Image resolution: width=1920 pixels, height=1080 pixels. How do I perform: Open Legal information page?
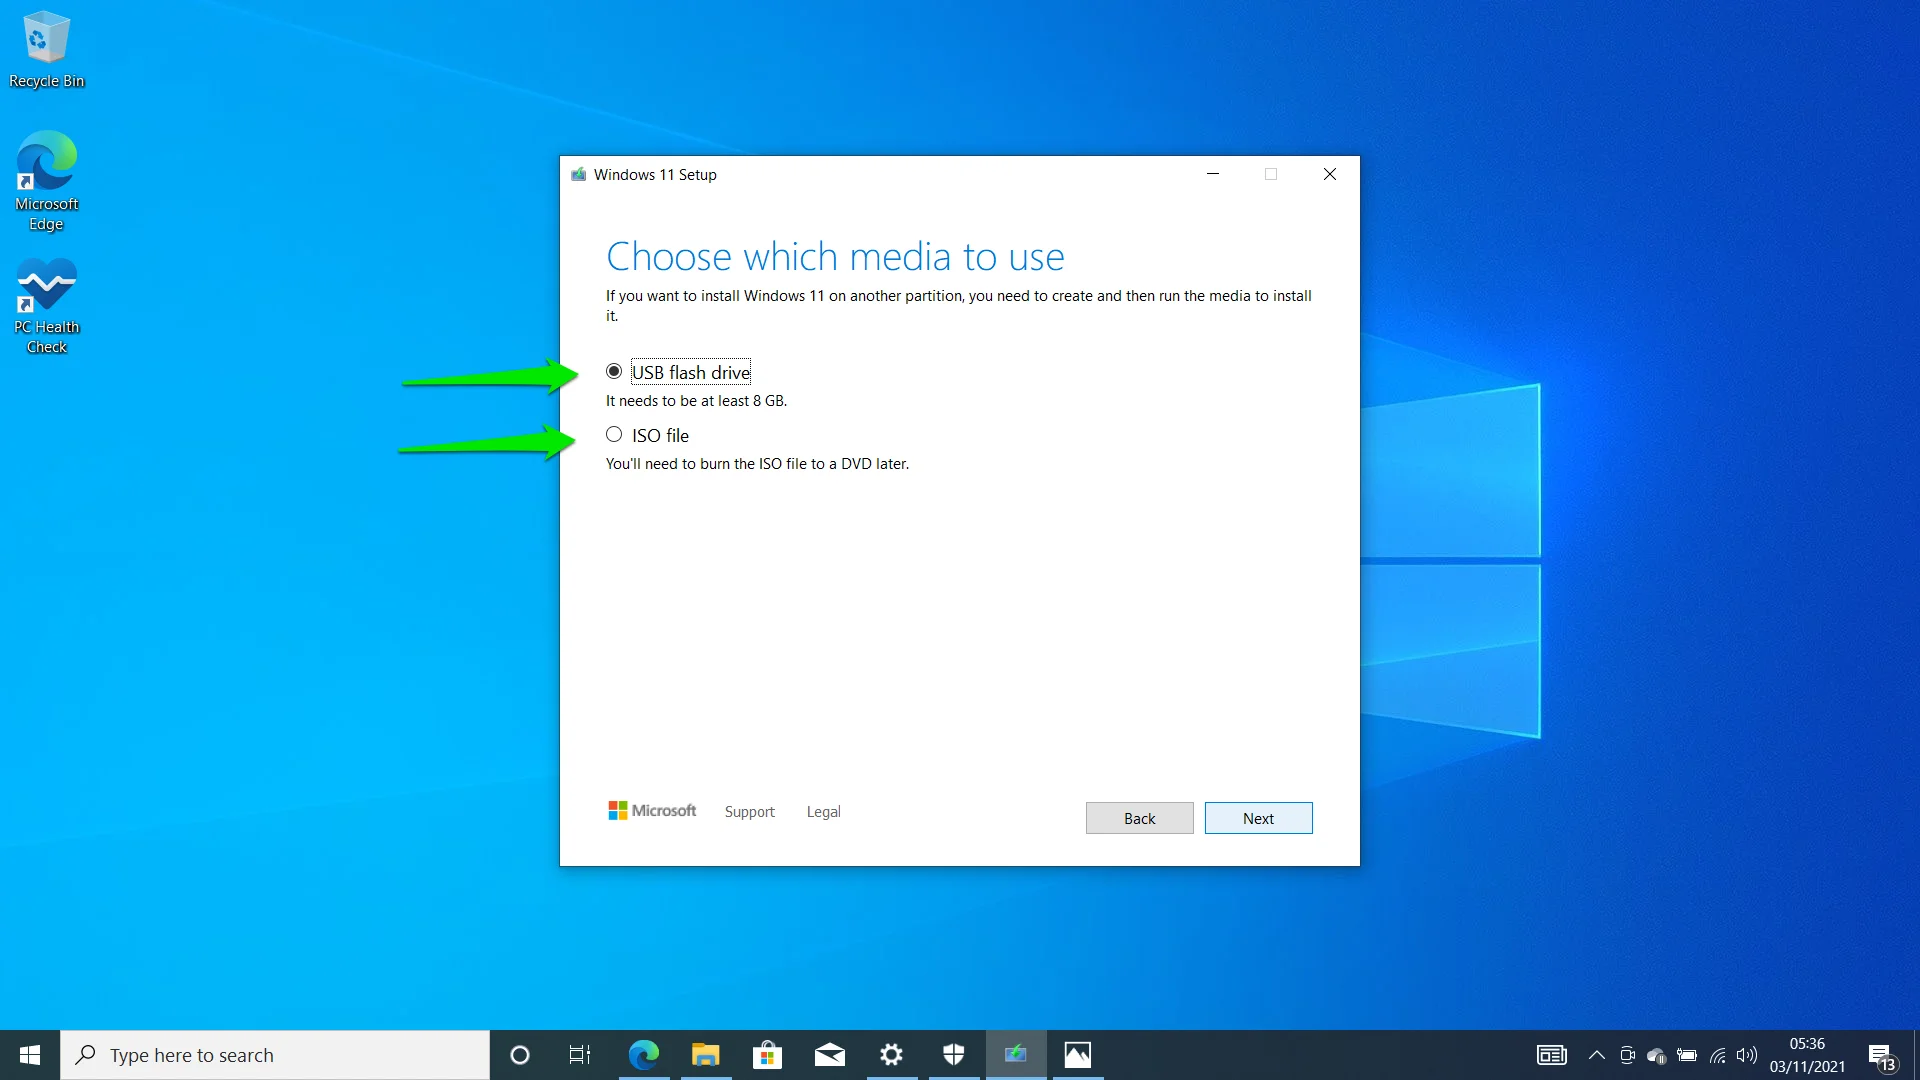pyautogui.click(x=822, y=810)
